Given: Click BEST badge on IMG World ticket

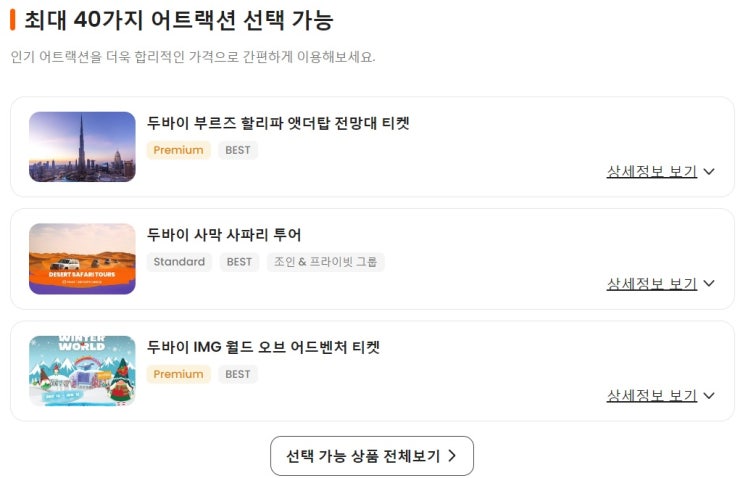Looking at the screenshot, I should [x=238, y=374].
